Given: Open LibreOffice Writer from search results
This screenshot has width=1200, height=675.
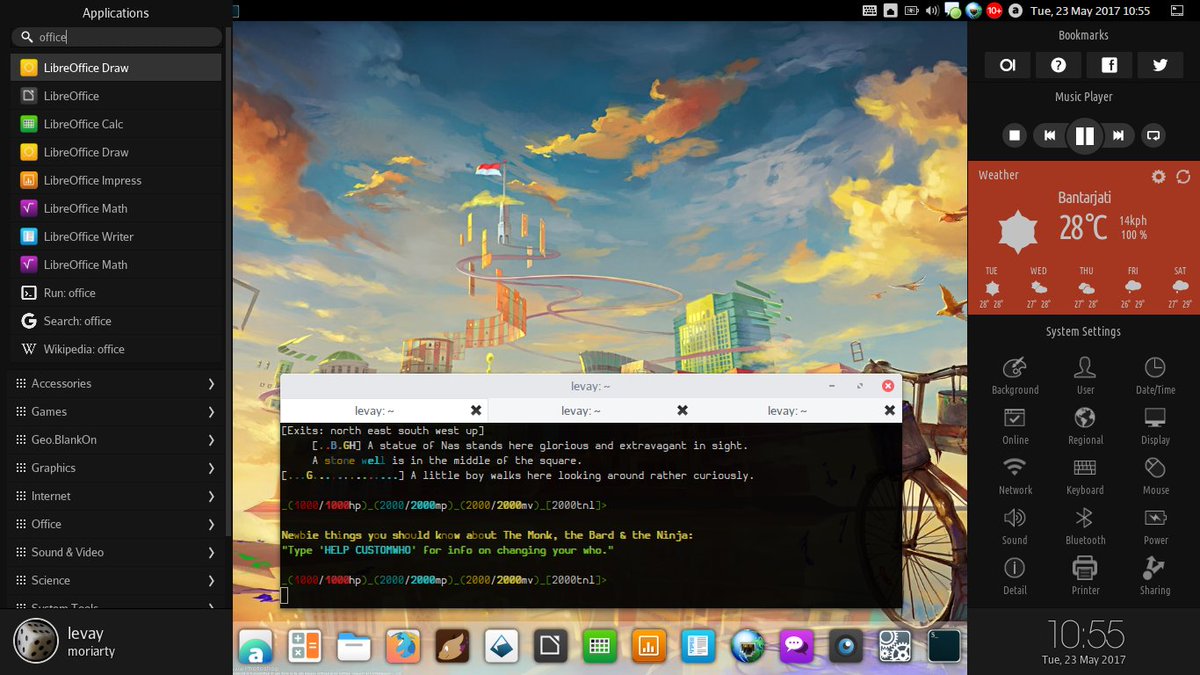Looking at the screenshot, I should (116, 237).
